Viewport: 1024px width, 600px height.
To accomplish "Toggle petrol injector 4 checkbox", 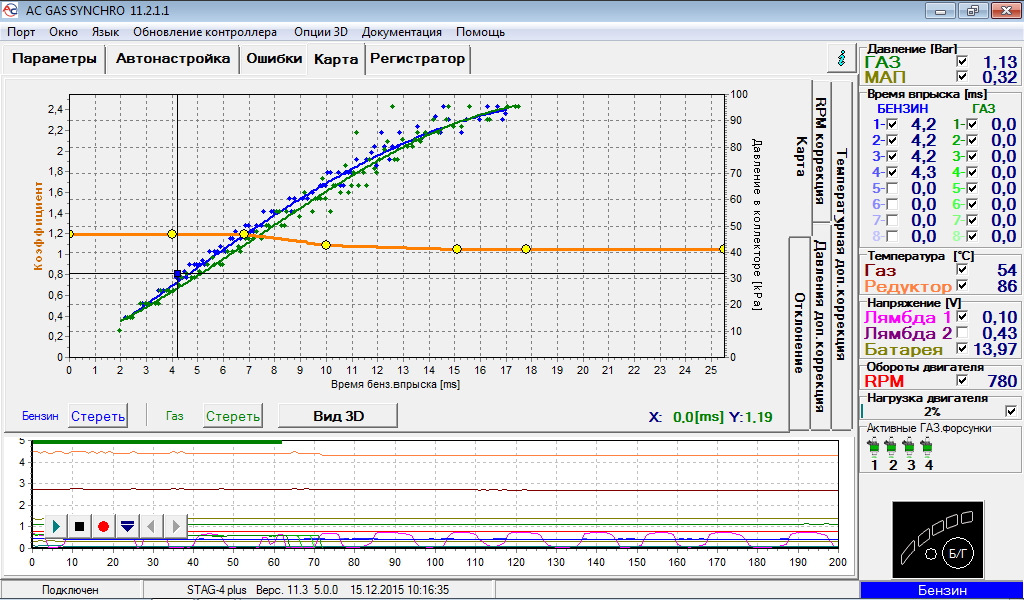I will click(x=892, y=172).
